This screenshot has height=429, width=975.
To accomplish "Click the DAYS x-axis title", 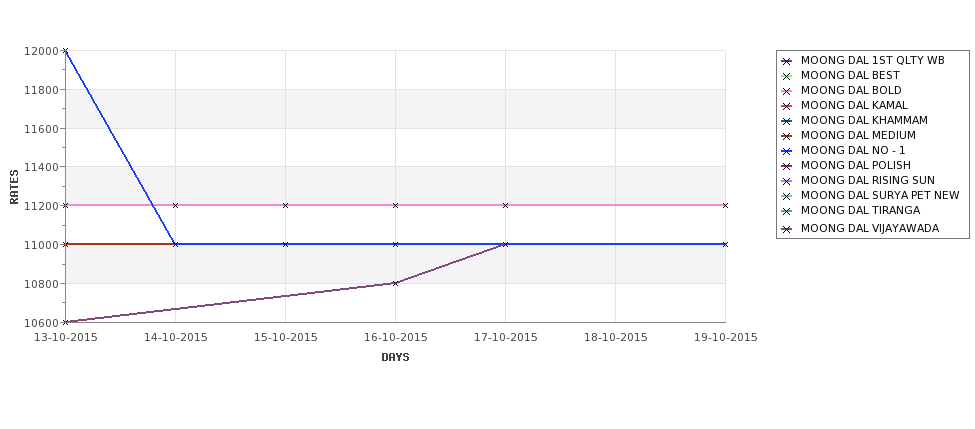I will [x=395, y=358].
